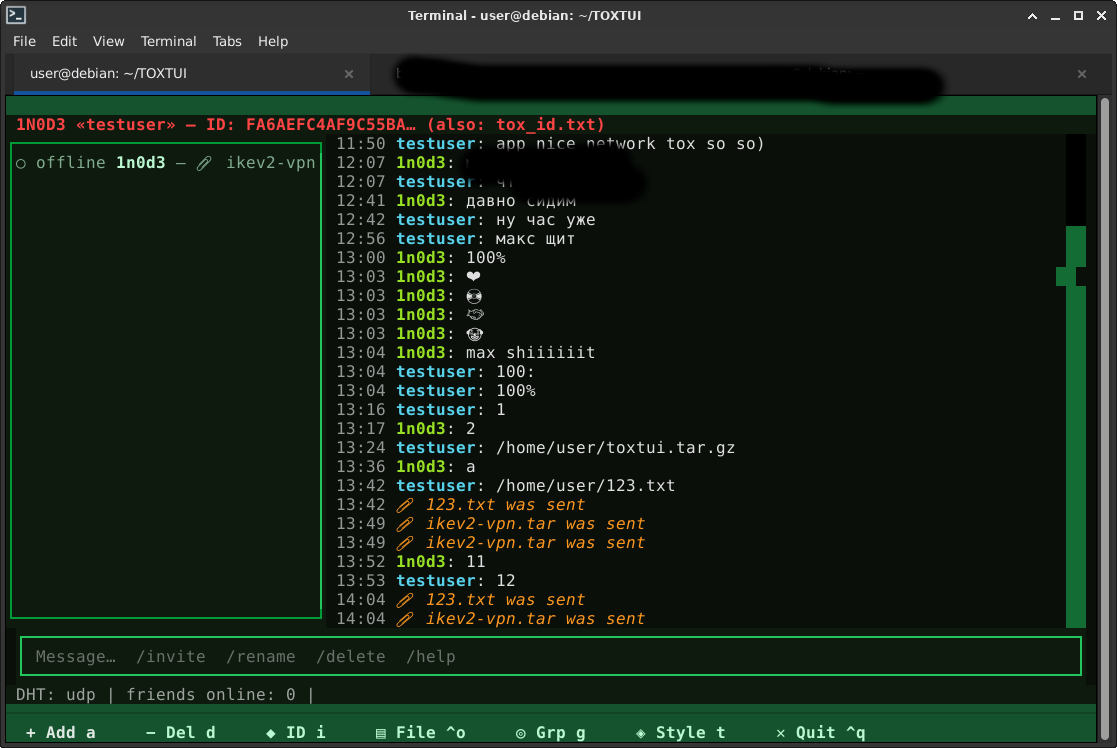
Task: Click the File send button
Action: (x=420, y=732)
